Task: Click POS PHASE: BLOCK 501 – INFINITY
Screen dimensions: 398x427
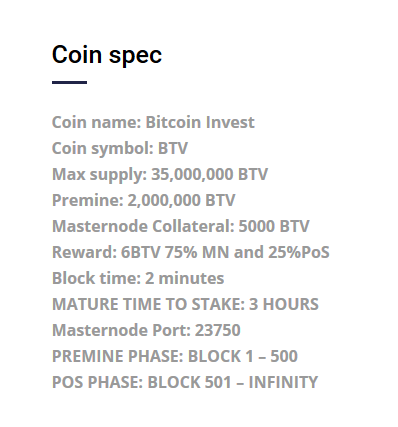Action: click(185, 382)
